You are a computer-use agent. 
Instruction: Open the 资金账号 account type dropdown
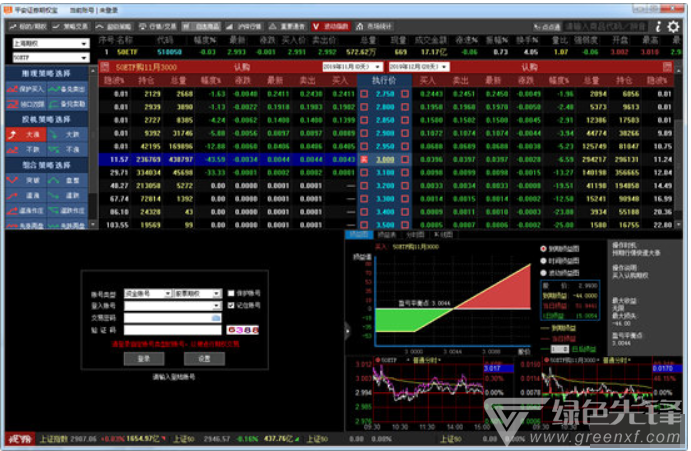(148, 293)
